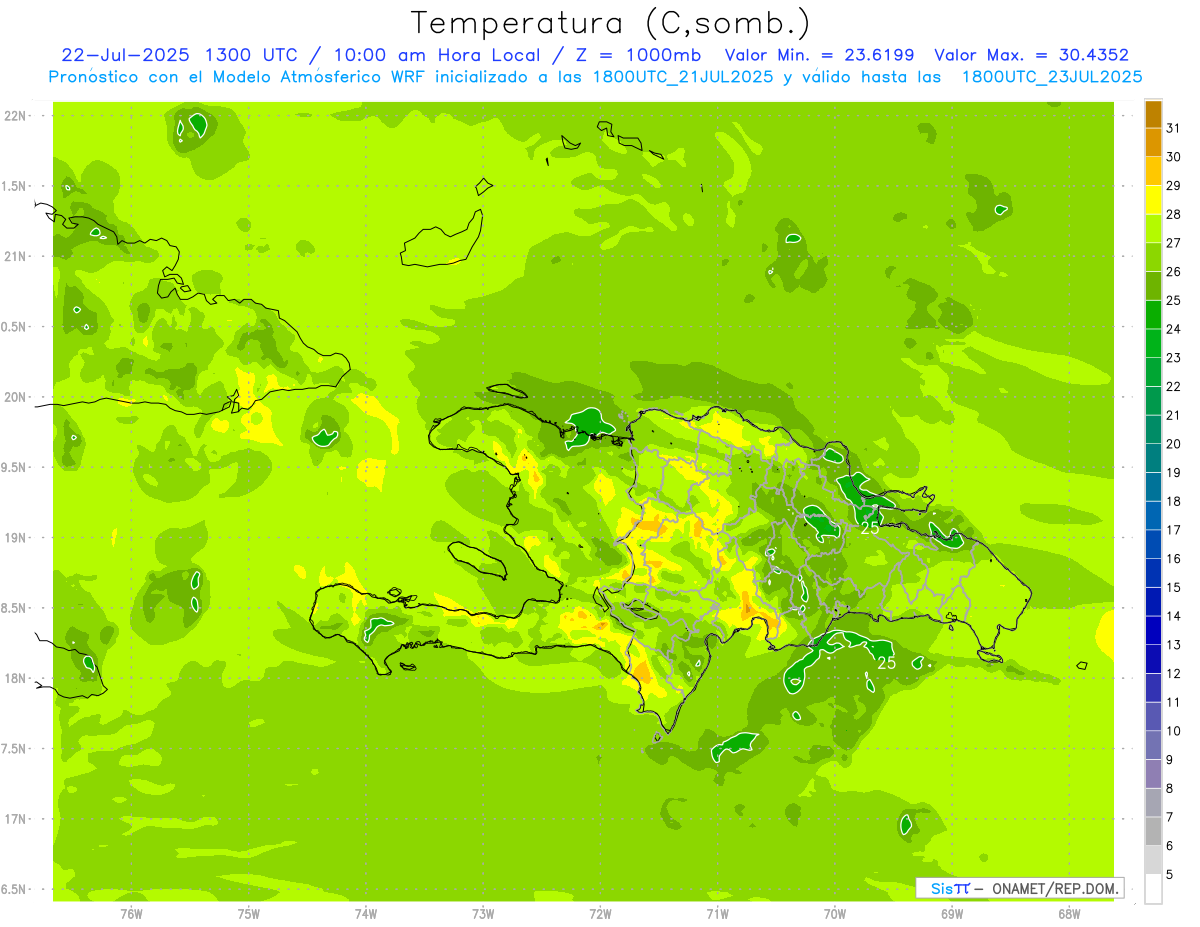The height and width of the screenshot is (927, 1200).
Task: Click the blue color bar segment between 15 and 16
Action: coord(1153,573)
